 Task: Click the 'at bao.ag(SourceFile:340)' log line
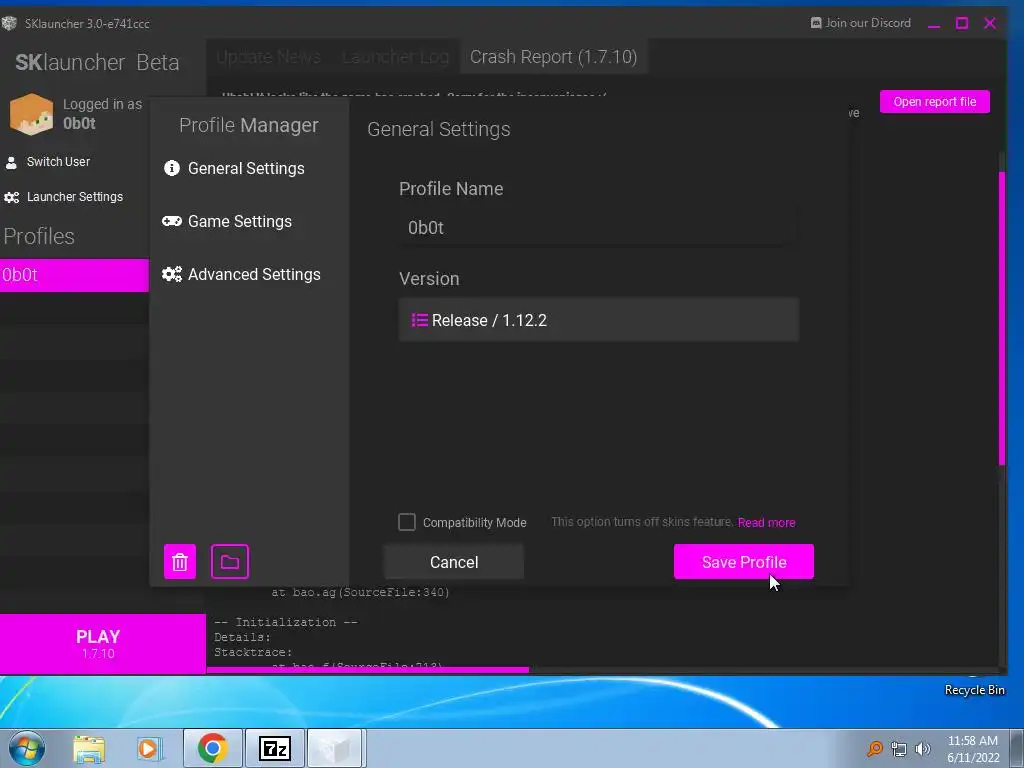click(x=360, y=592)
